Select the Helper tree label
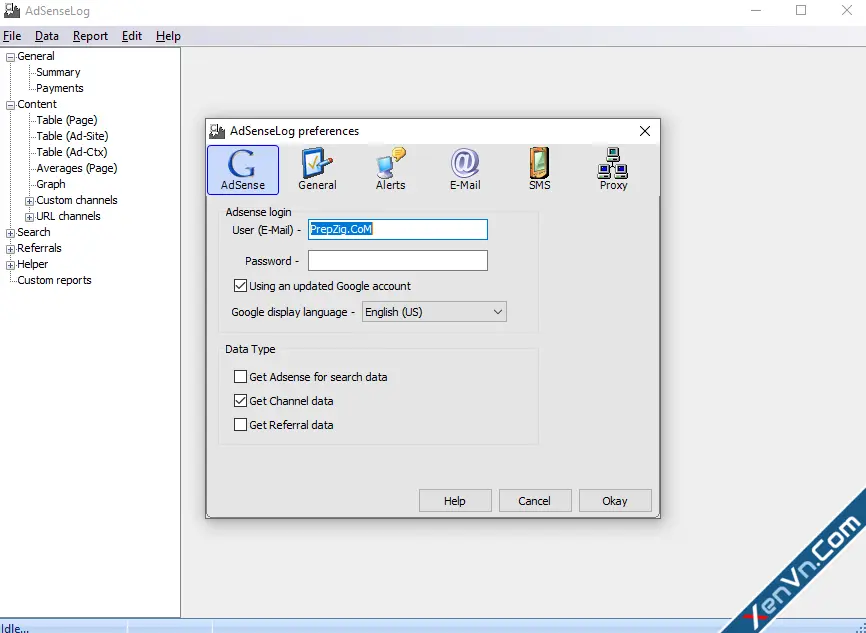The image size is (866, 633). tap(33, 265)
